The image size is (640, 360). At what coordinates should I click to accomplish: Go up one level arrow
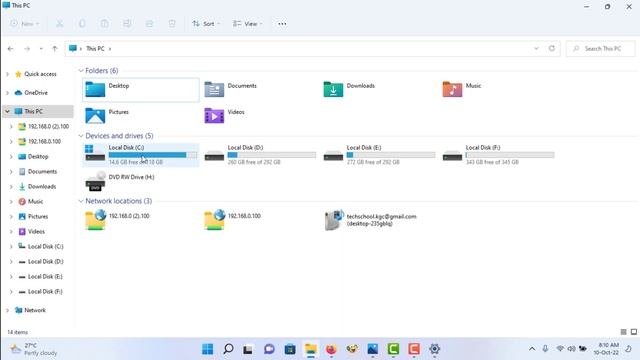(x=55, y=49)
